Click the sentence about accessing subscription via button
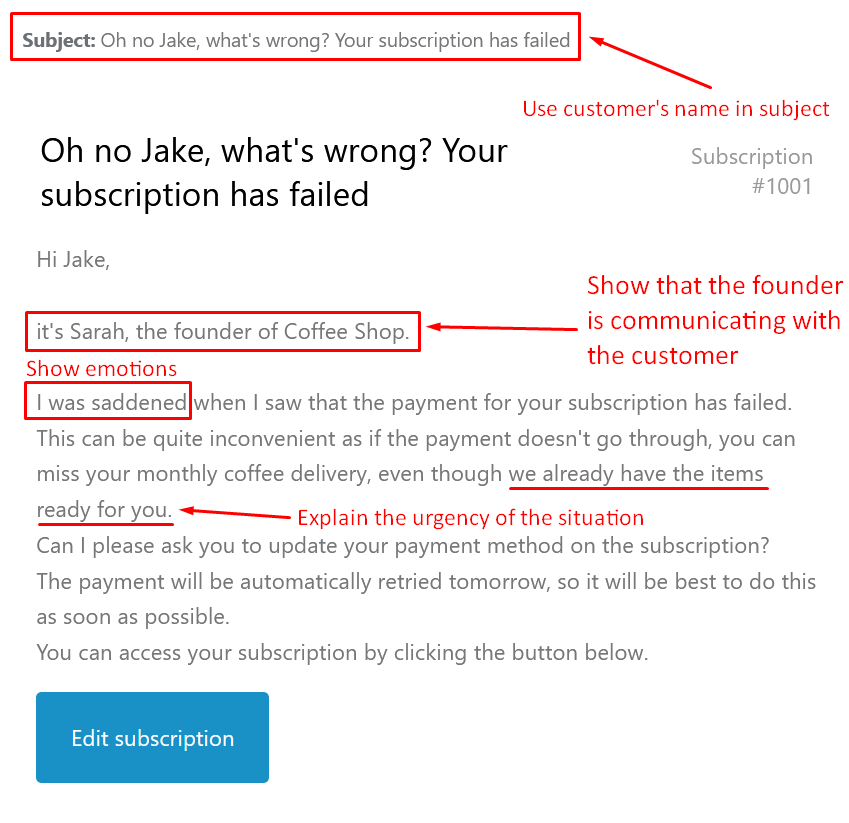849x823 pixels. [x=342, y=652]
